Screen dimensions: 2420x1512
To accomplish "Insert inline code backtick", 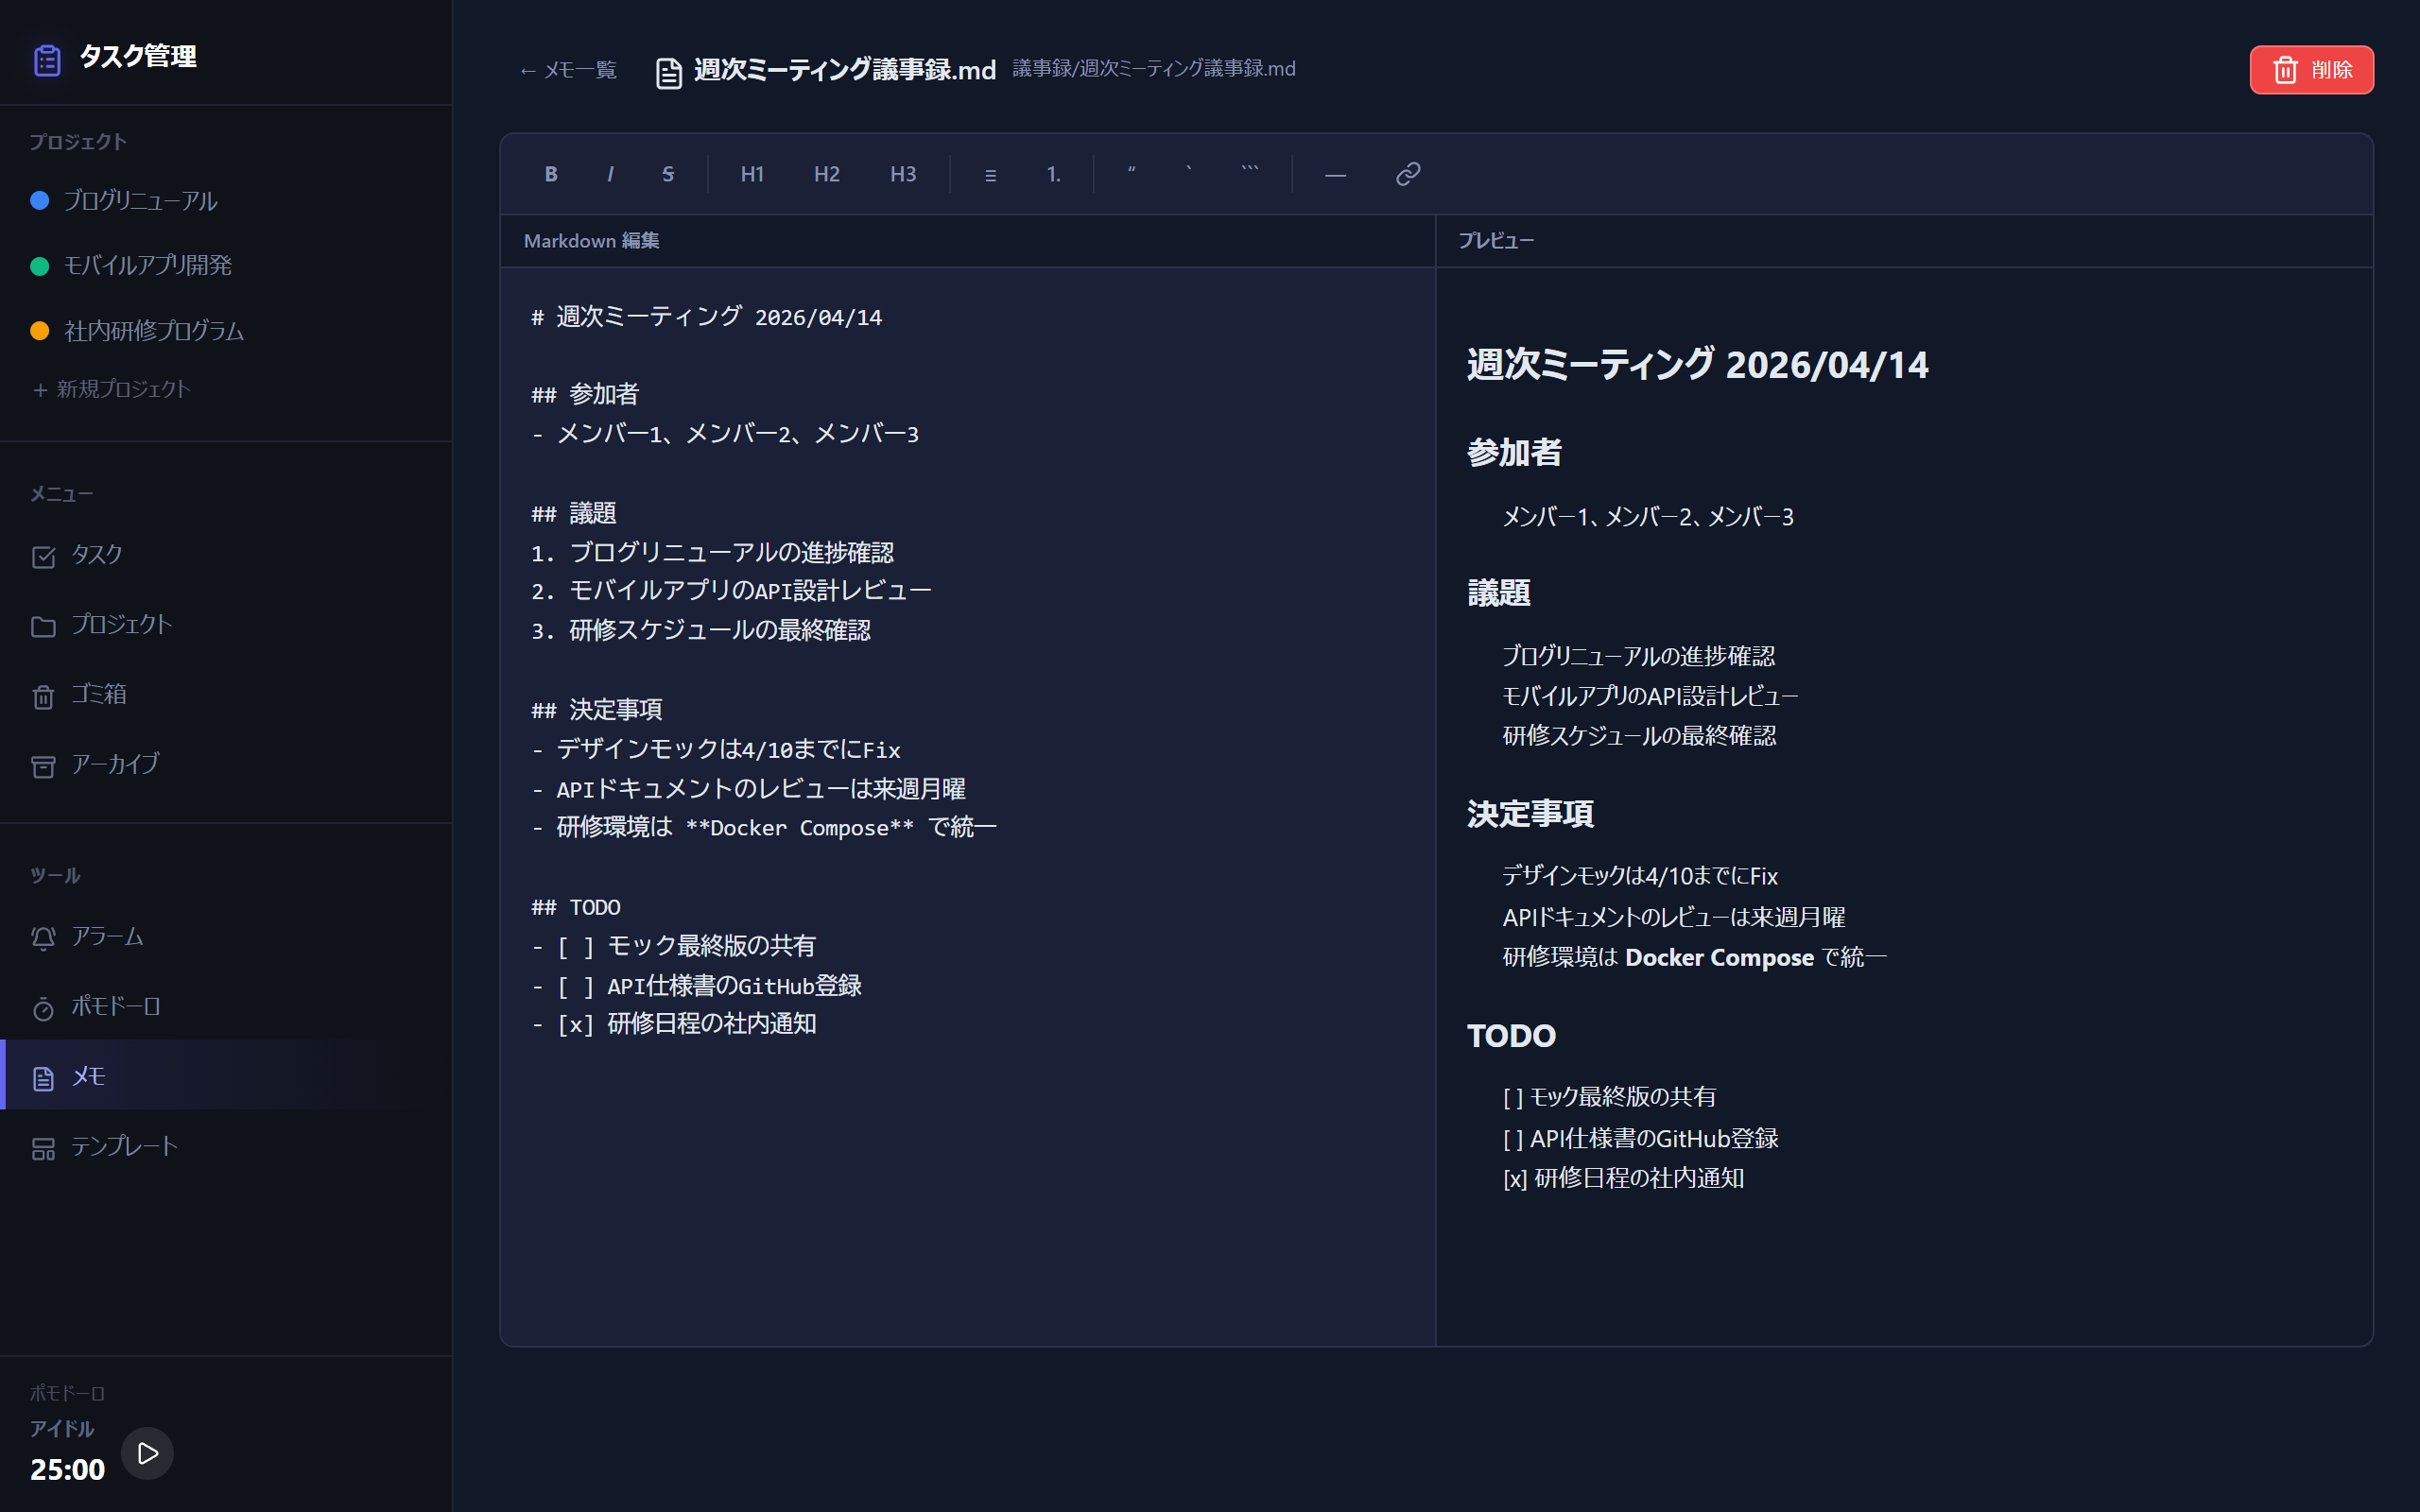I will (1189, 174).
